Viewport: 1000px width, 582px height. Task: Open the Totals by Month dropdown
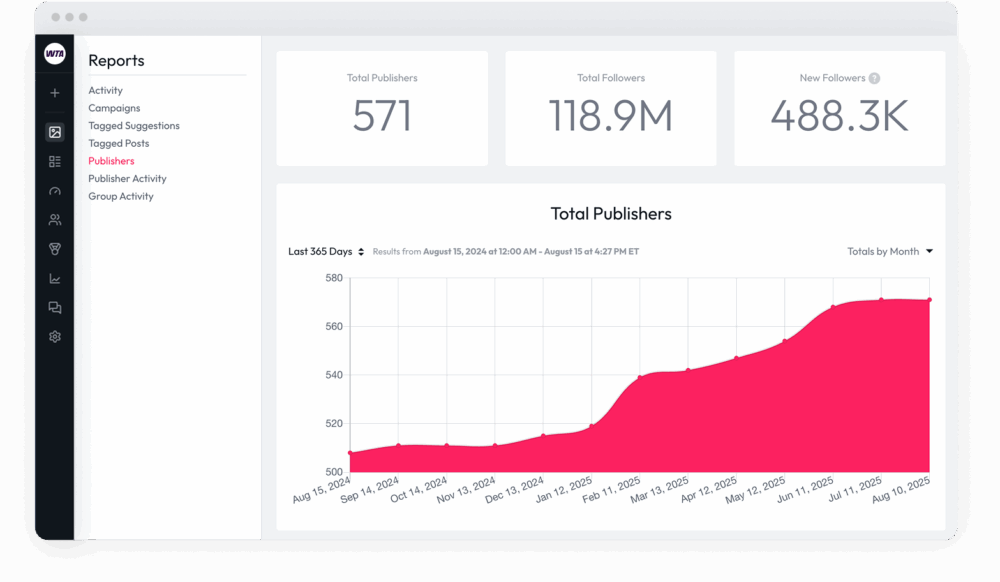[x=889, y=252]
